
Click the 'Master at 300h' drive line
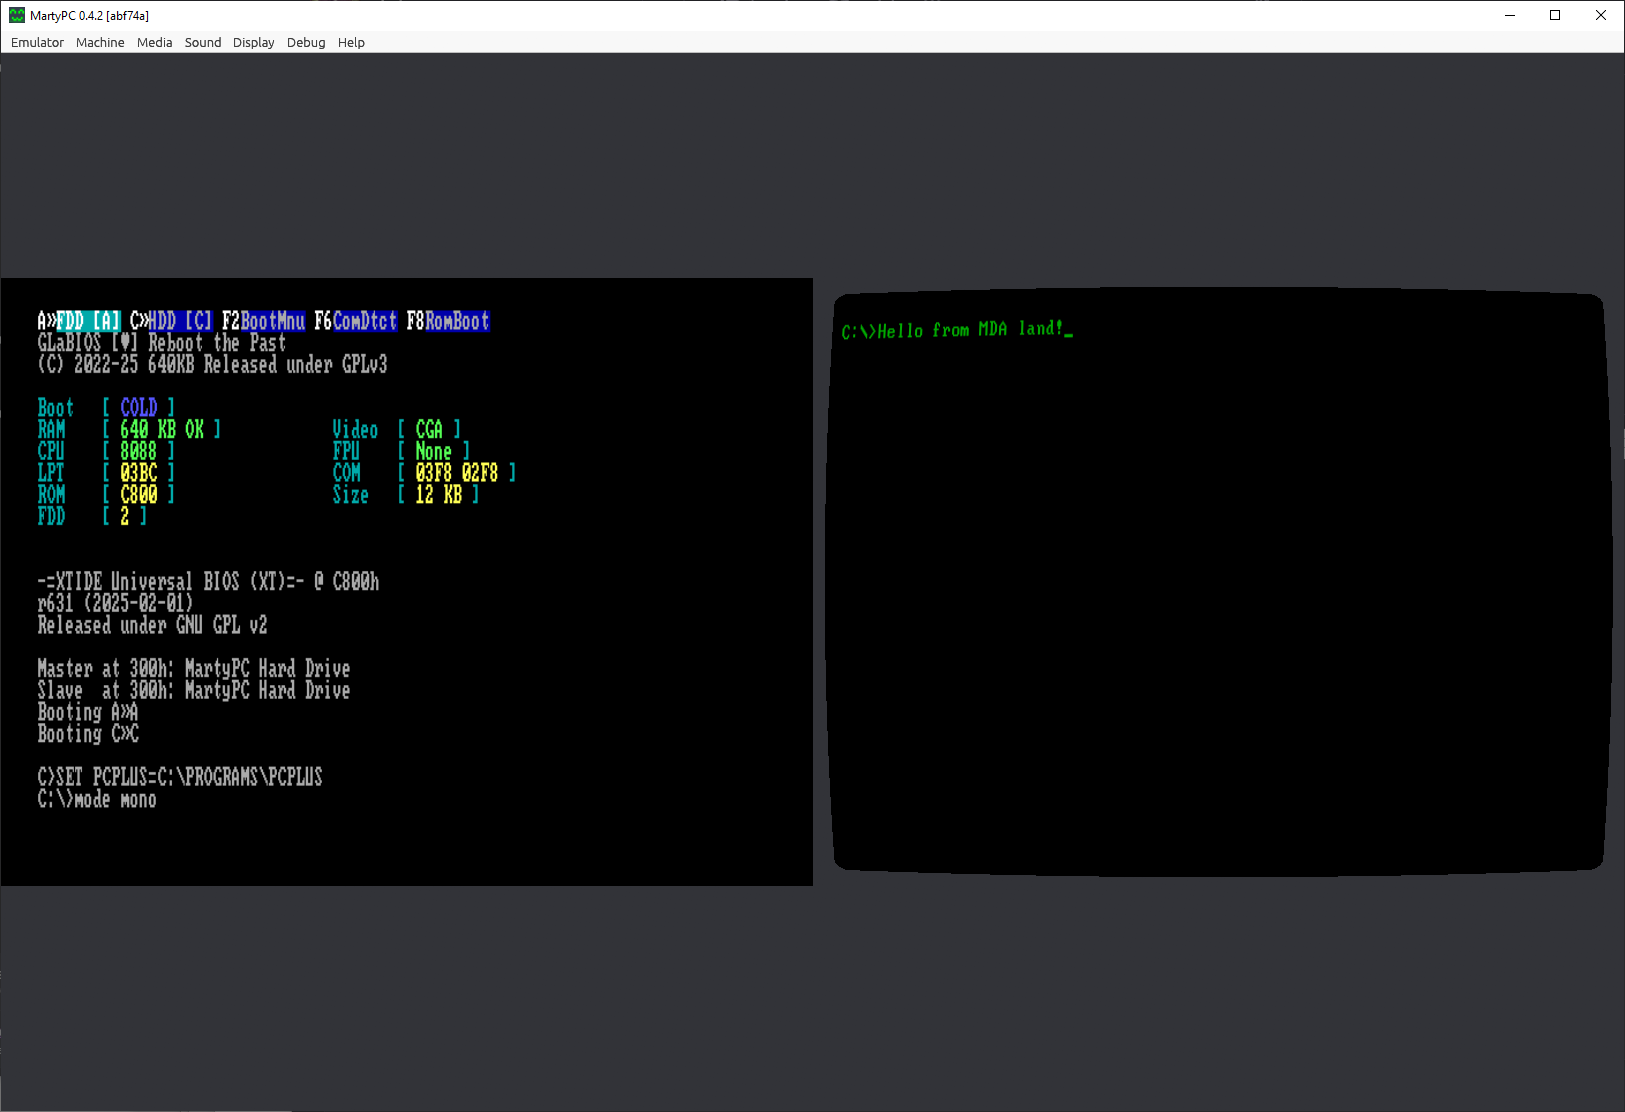tap(194, 668)
